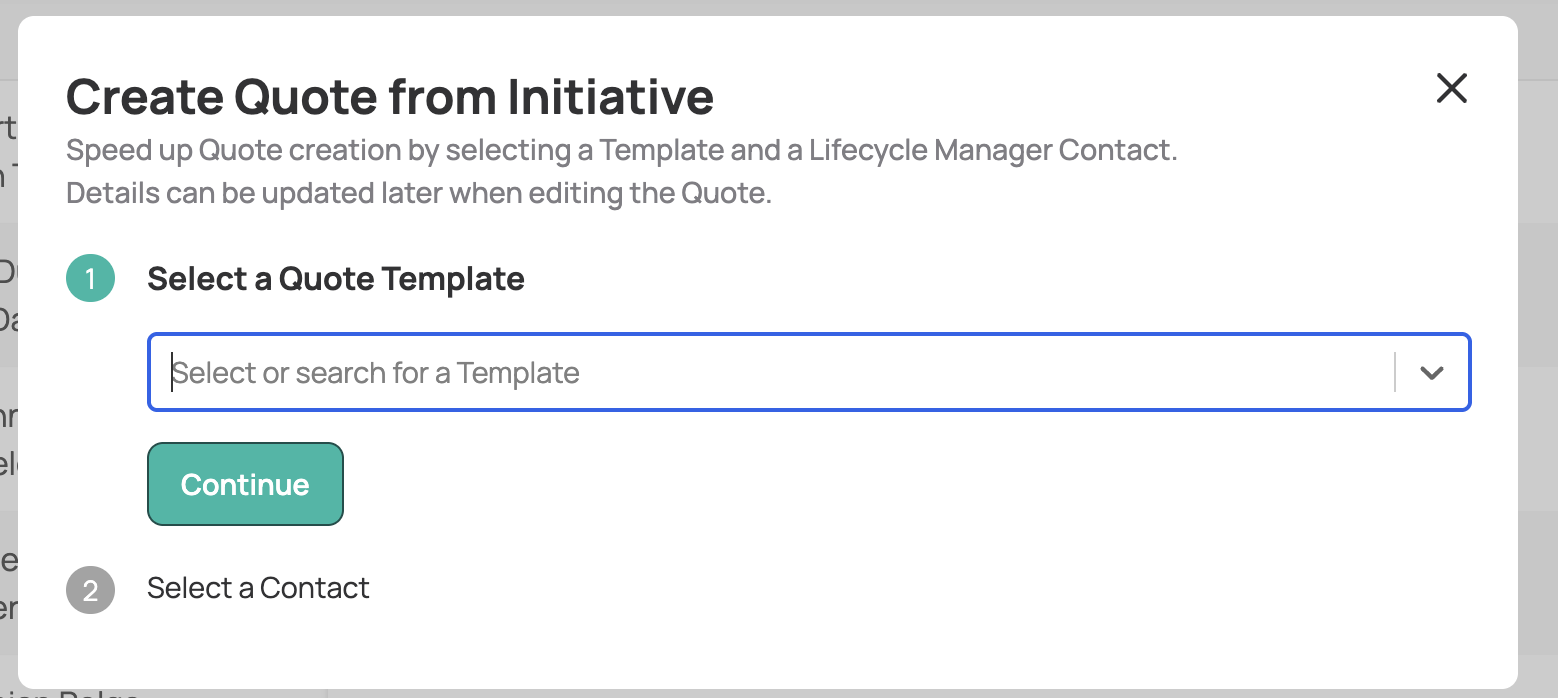Click the "Select a Quote Template" step heading
Screen dimensions: 1558x698
[335, 278]
